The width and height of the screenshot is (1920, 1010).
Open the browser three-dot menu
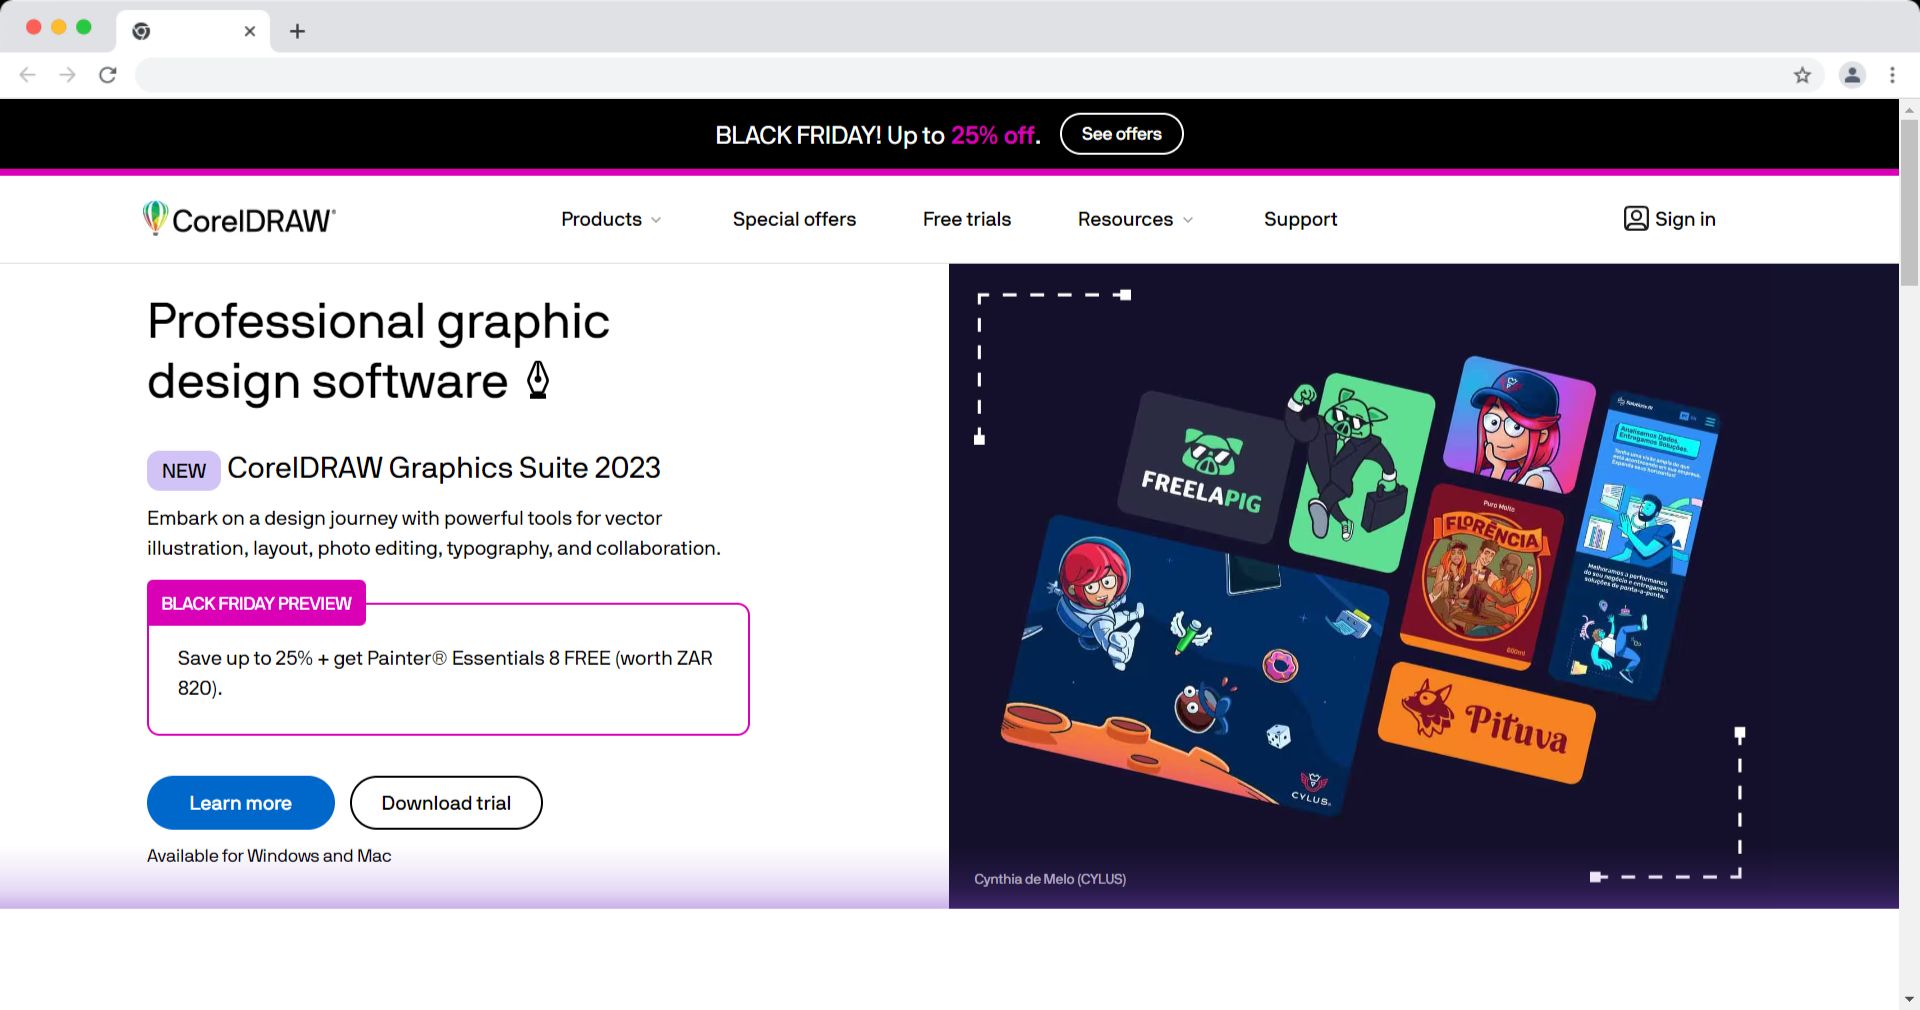coord(1892,75)
